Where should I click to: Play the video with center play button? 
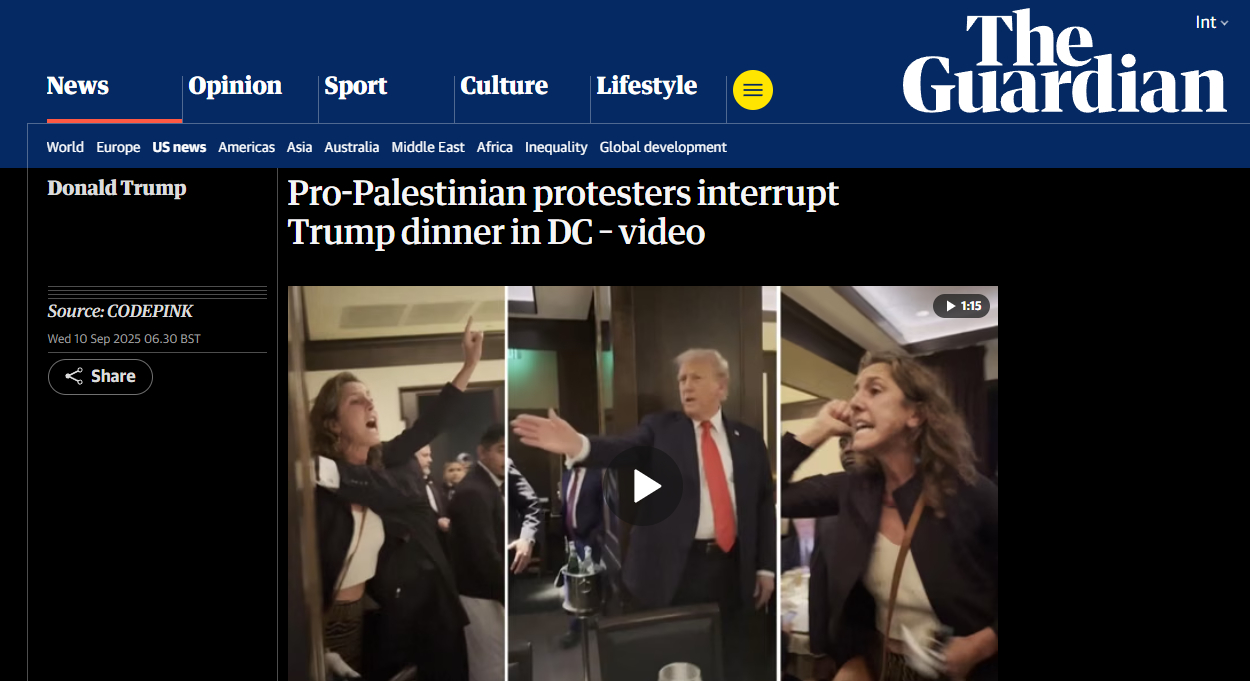tap(647, 486)
